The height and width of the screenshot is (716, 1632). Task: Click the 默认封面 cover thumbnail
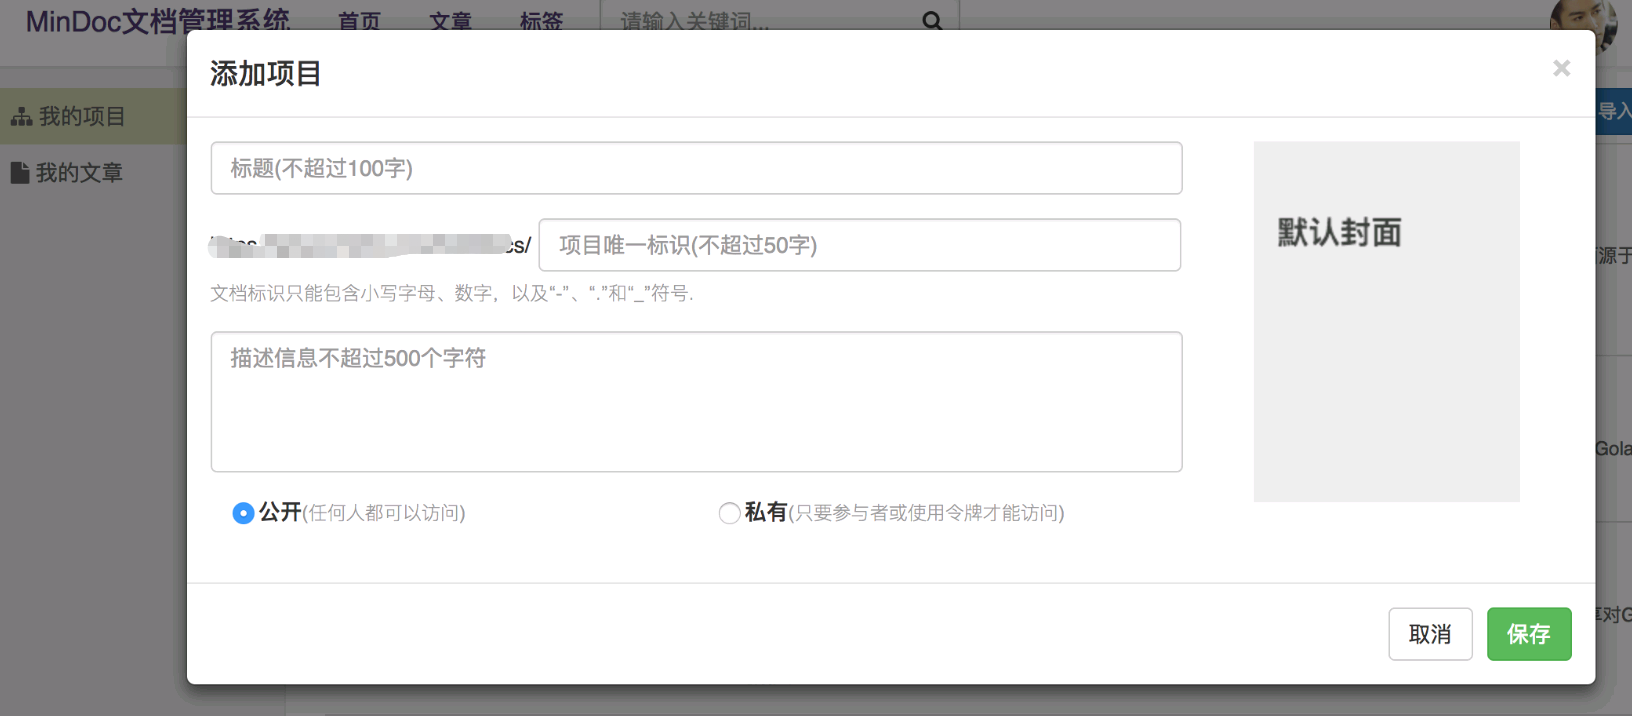click(x=1387, y=321)
